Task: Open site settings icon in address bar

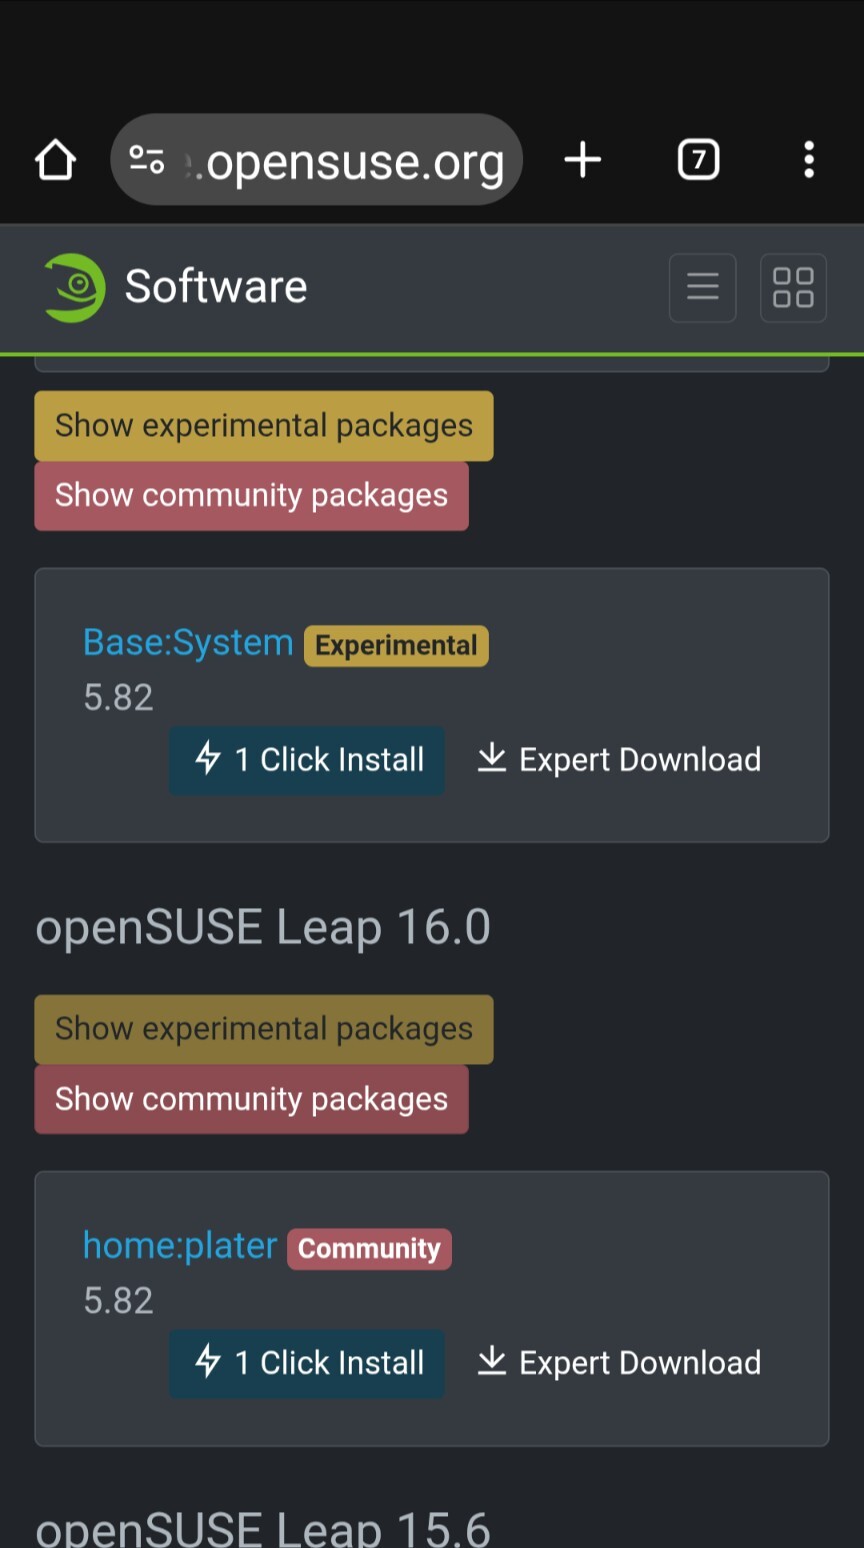Action: (147, 160)
